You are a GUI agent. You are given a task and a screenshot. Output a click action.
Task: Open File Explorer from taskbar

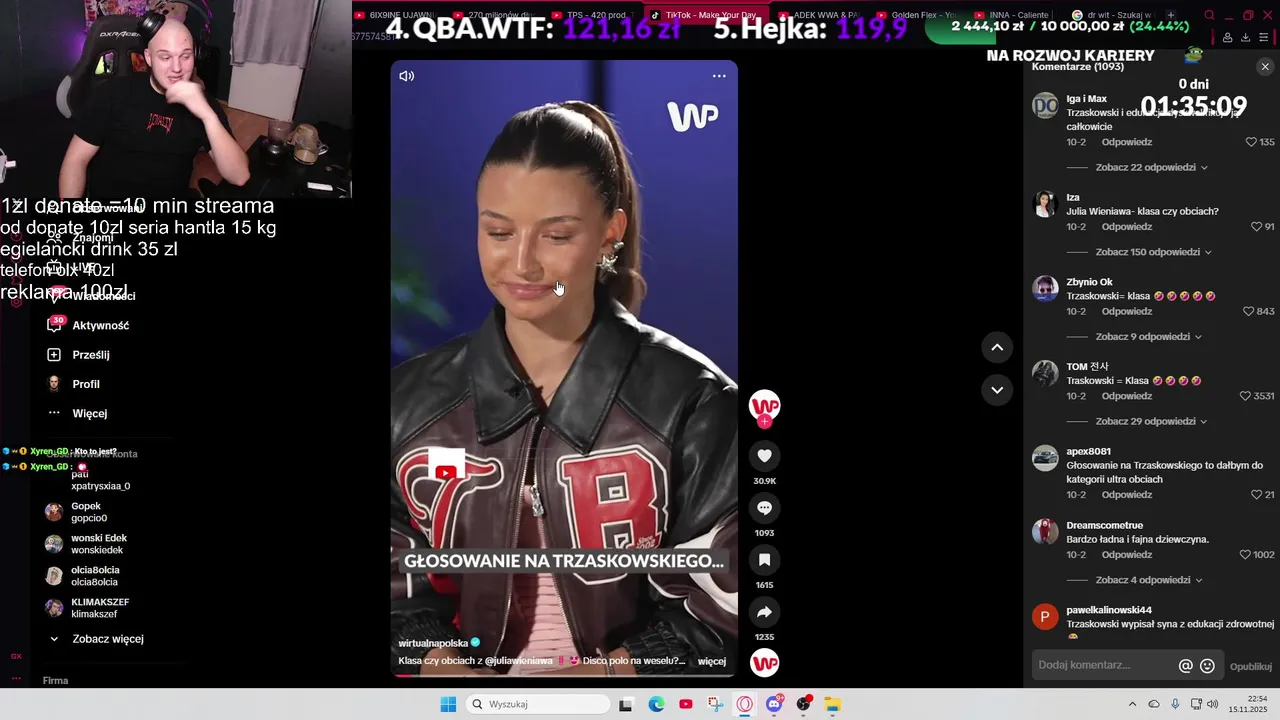pyautogui.click(x=833, y=704)
